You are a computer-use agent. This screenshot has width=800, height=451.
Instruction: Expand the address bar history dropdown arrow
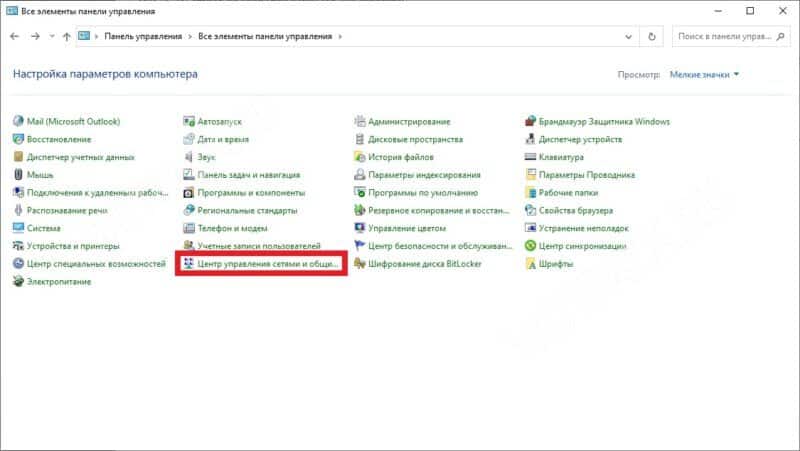pos(630,36)
